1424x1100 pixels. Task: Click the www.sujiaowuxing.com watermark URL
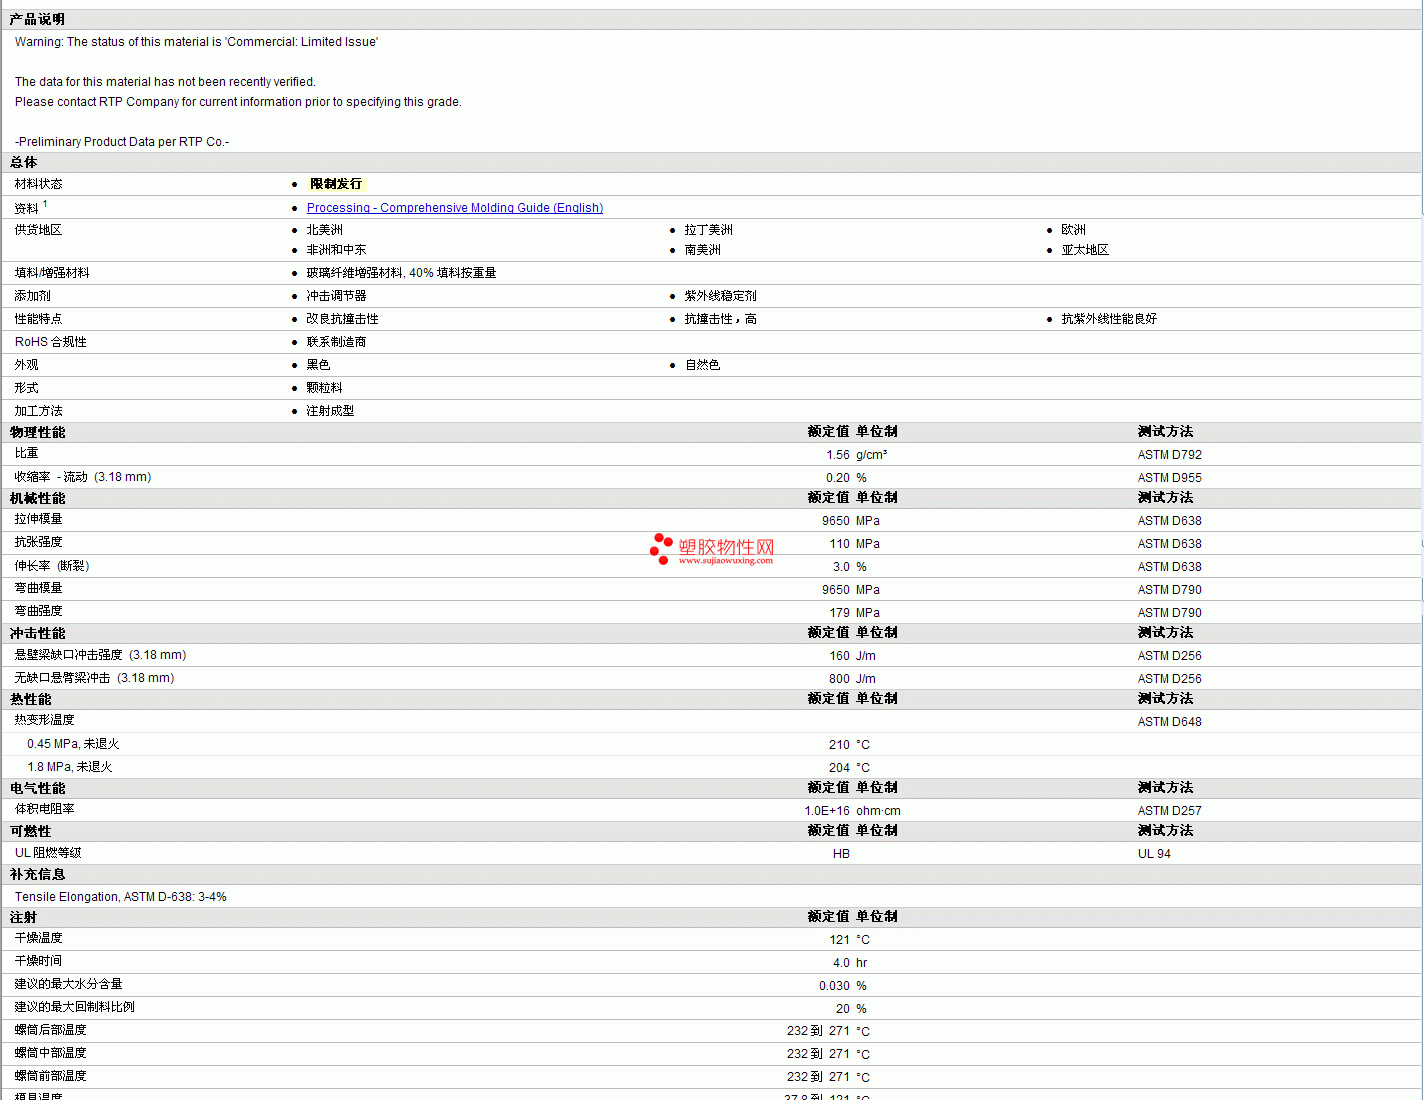point(725,561)
